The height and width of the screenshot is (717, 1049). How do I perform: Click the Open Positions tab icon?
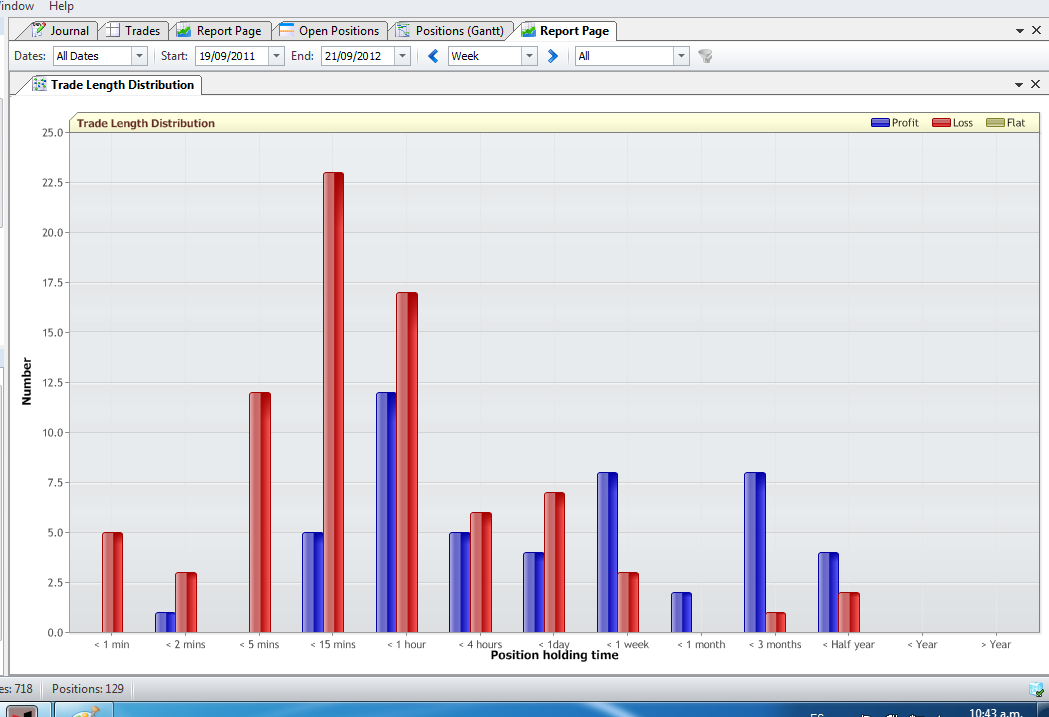pos(286,30)
